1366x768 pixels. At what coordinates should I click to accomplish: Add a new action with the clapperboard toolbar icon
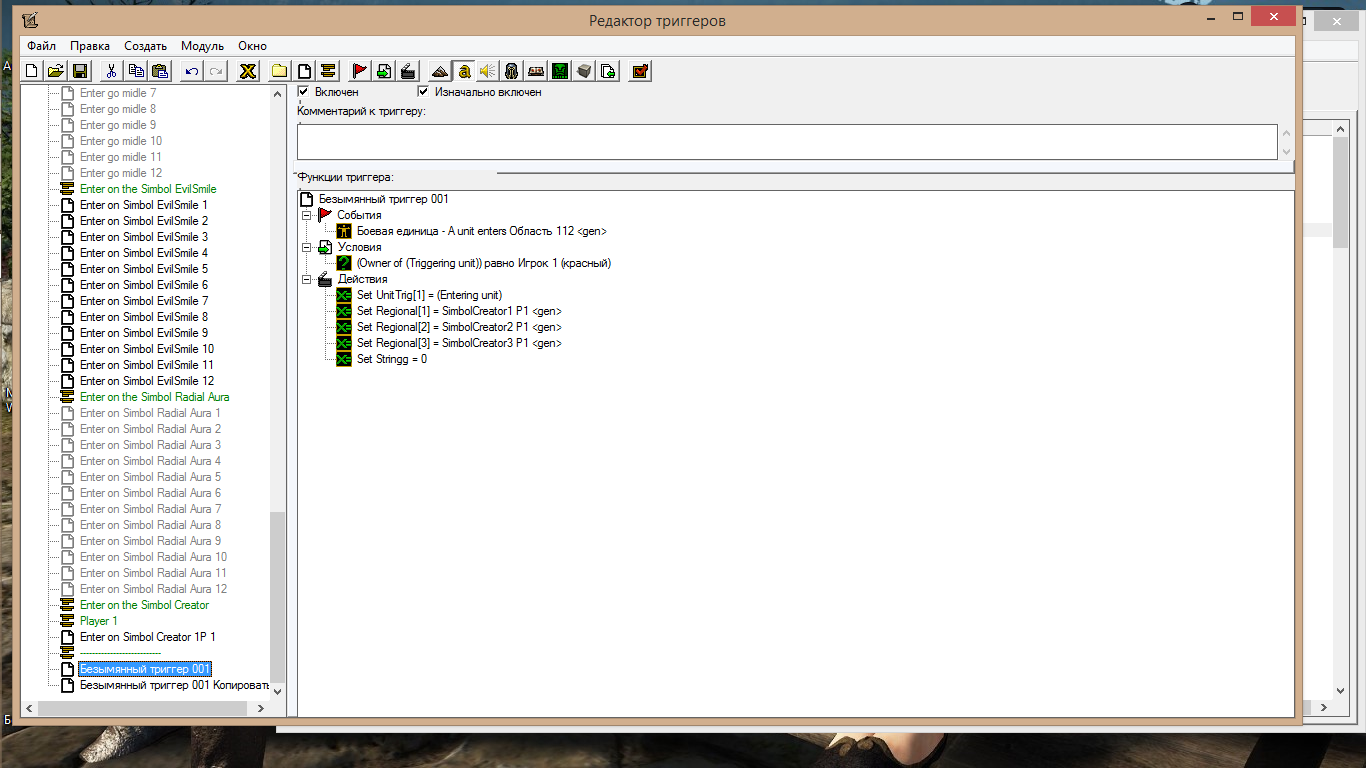point(408,70)
